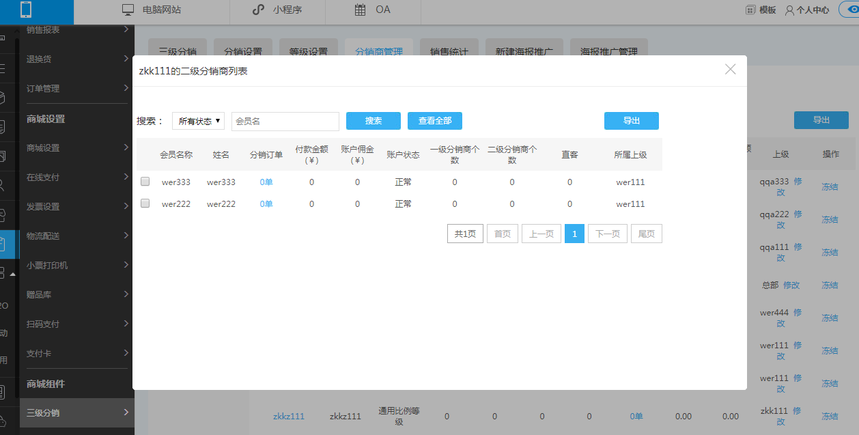Click the 会员名称 column header
The width and height of the screenshot is (859, 435).
(176, 154)
